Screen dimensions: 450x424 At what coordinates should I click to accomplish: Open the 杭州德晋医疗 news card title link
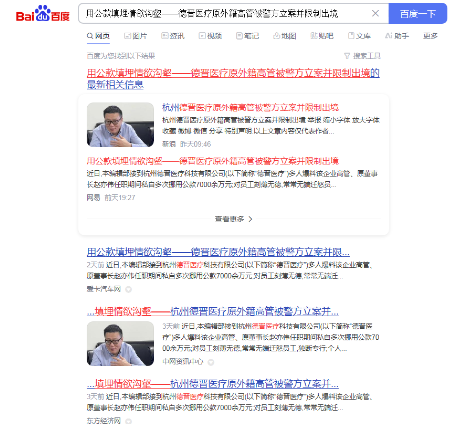250,108
